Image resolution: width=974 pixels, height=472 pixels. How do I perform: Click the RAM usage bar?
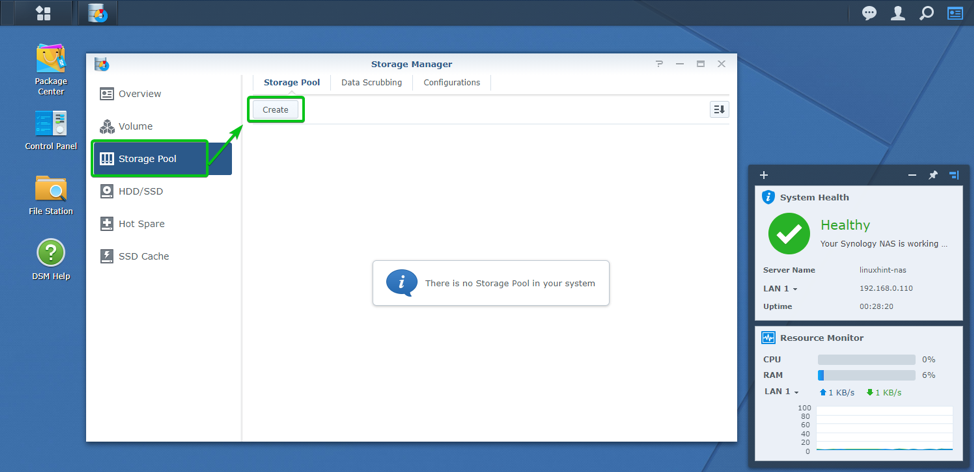click(867, 375)
